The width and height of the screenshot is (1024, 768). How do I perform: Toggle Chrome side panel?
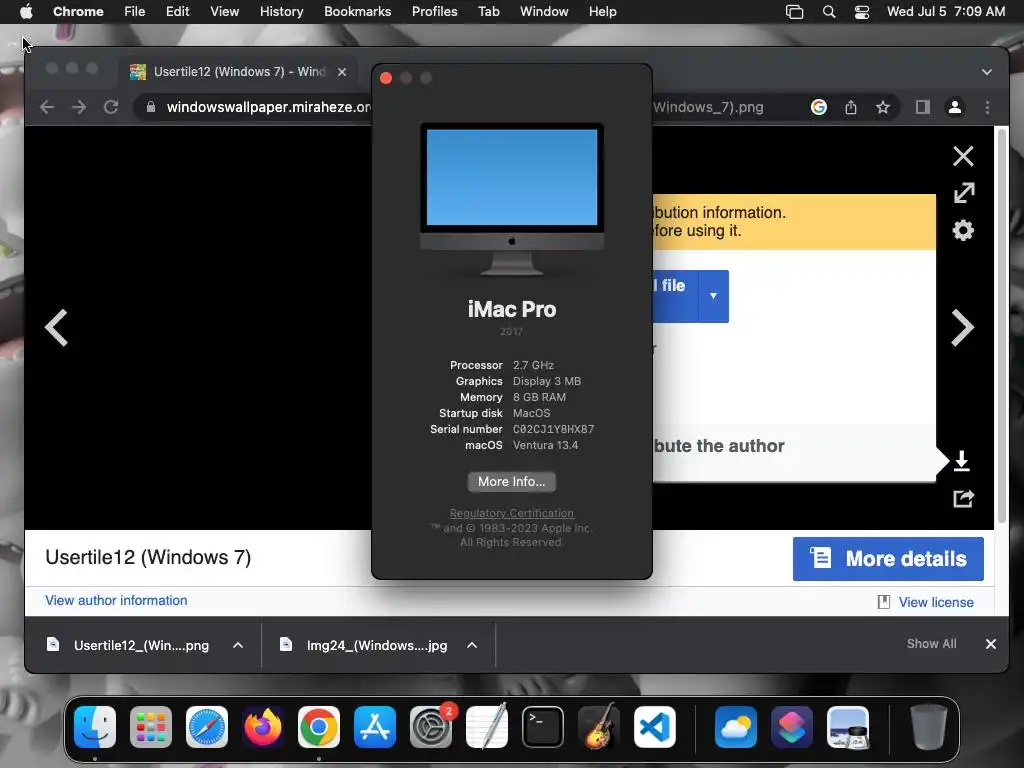coord(923,107)
